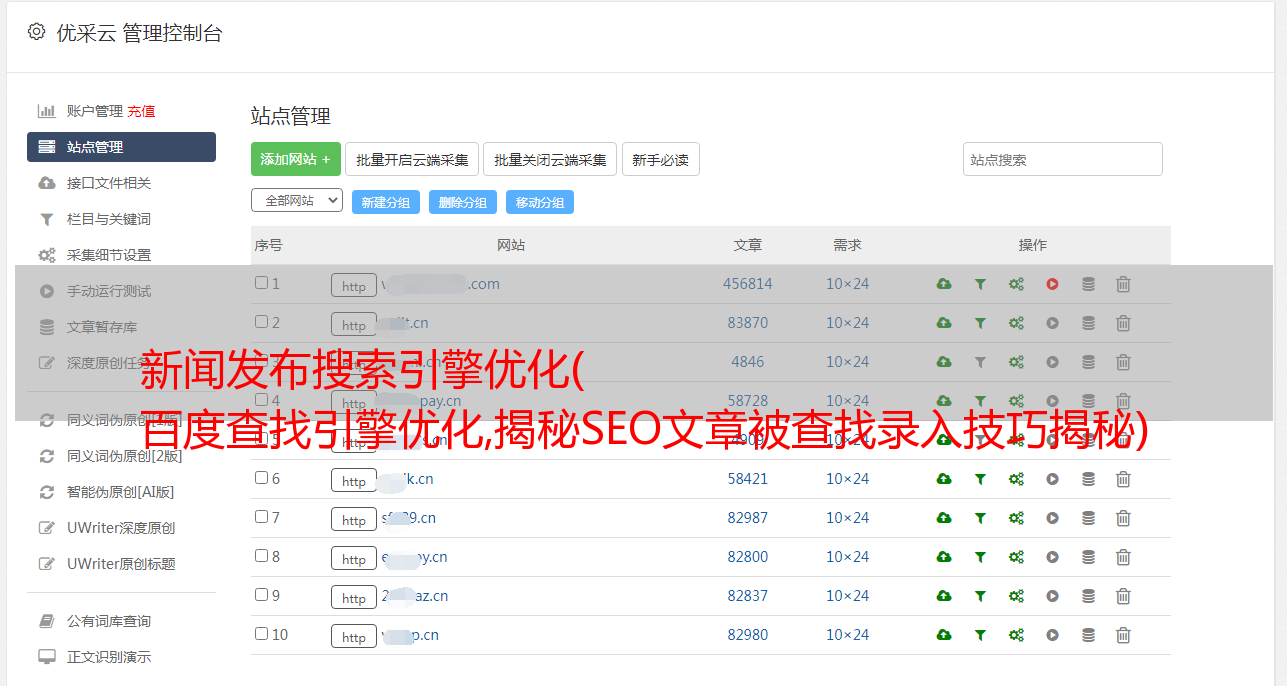Click cloud upload icon in row 82800

click(x=944, y=557)
